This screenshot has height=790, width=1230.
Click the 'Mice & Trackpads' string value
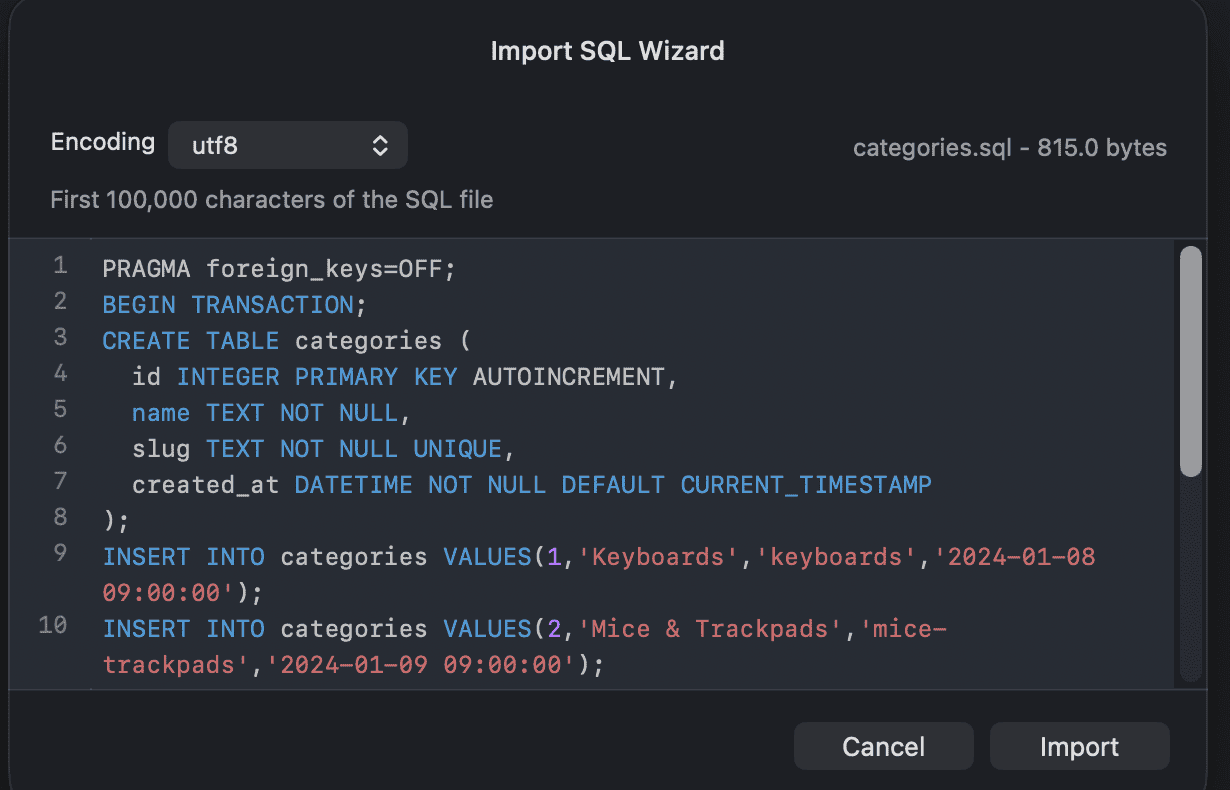pos(709,629)
